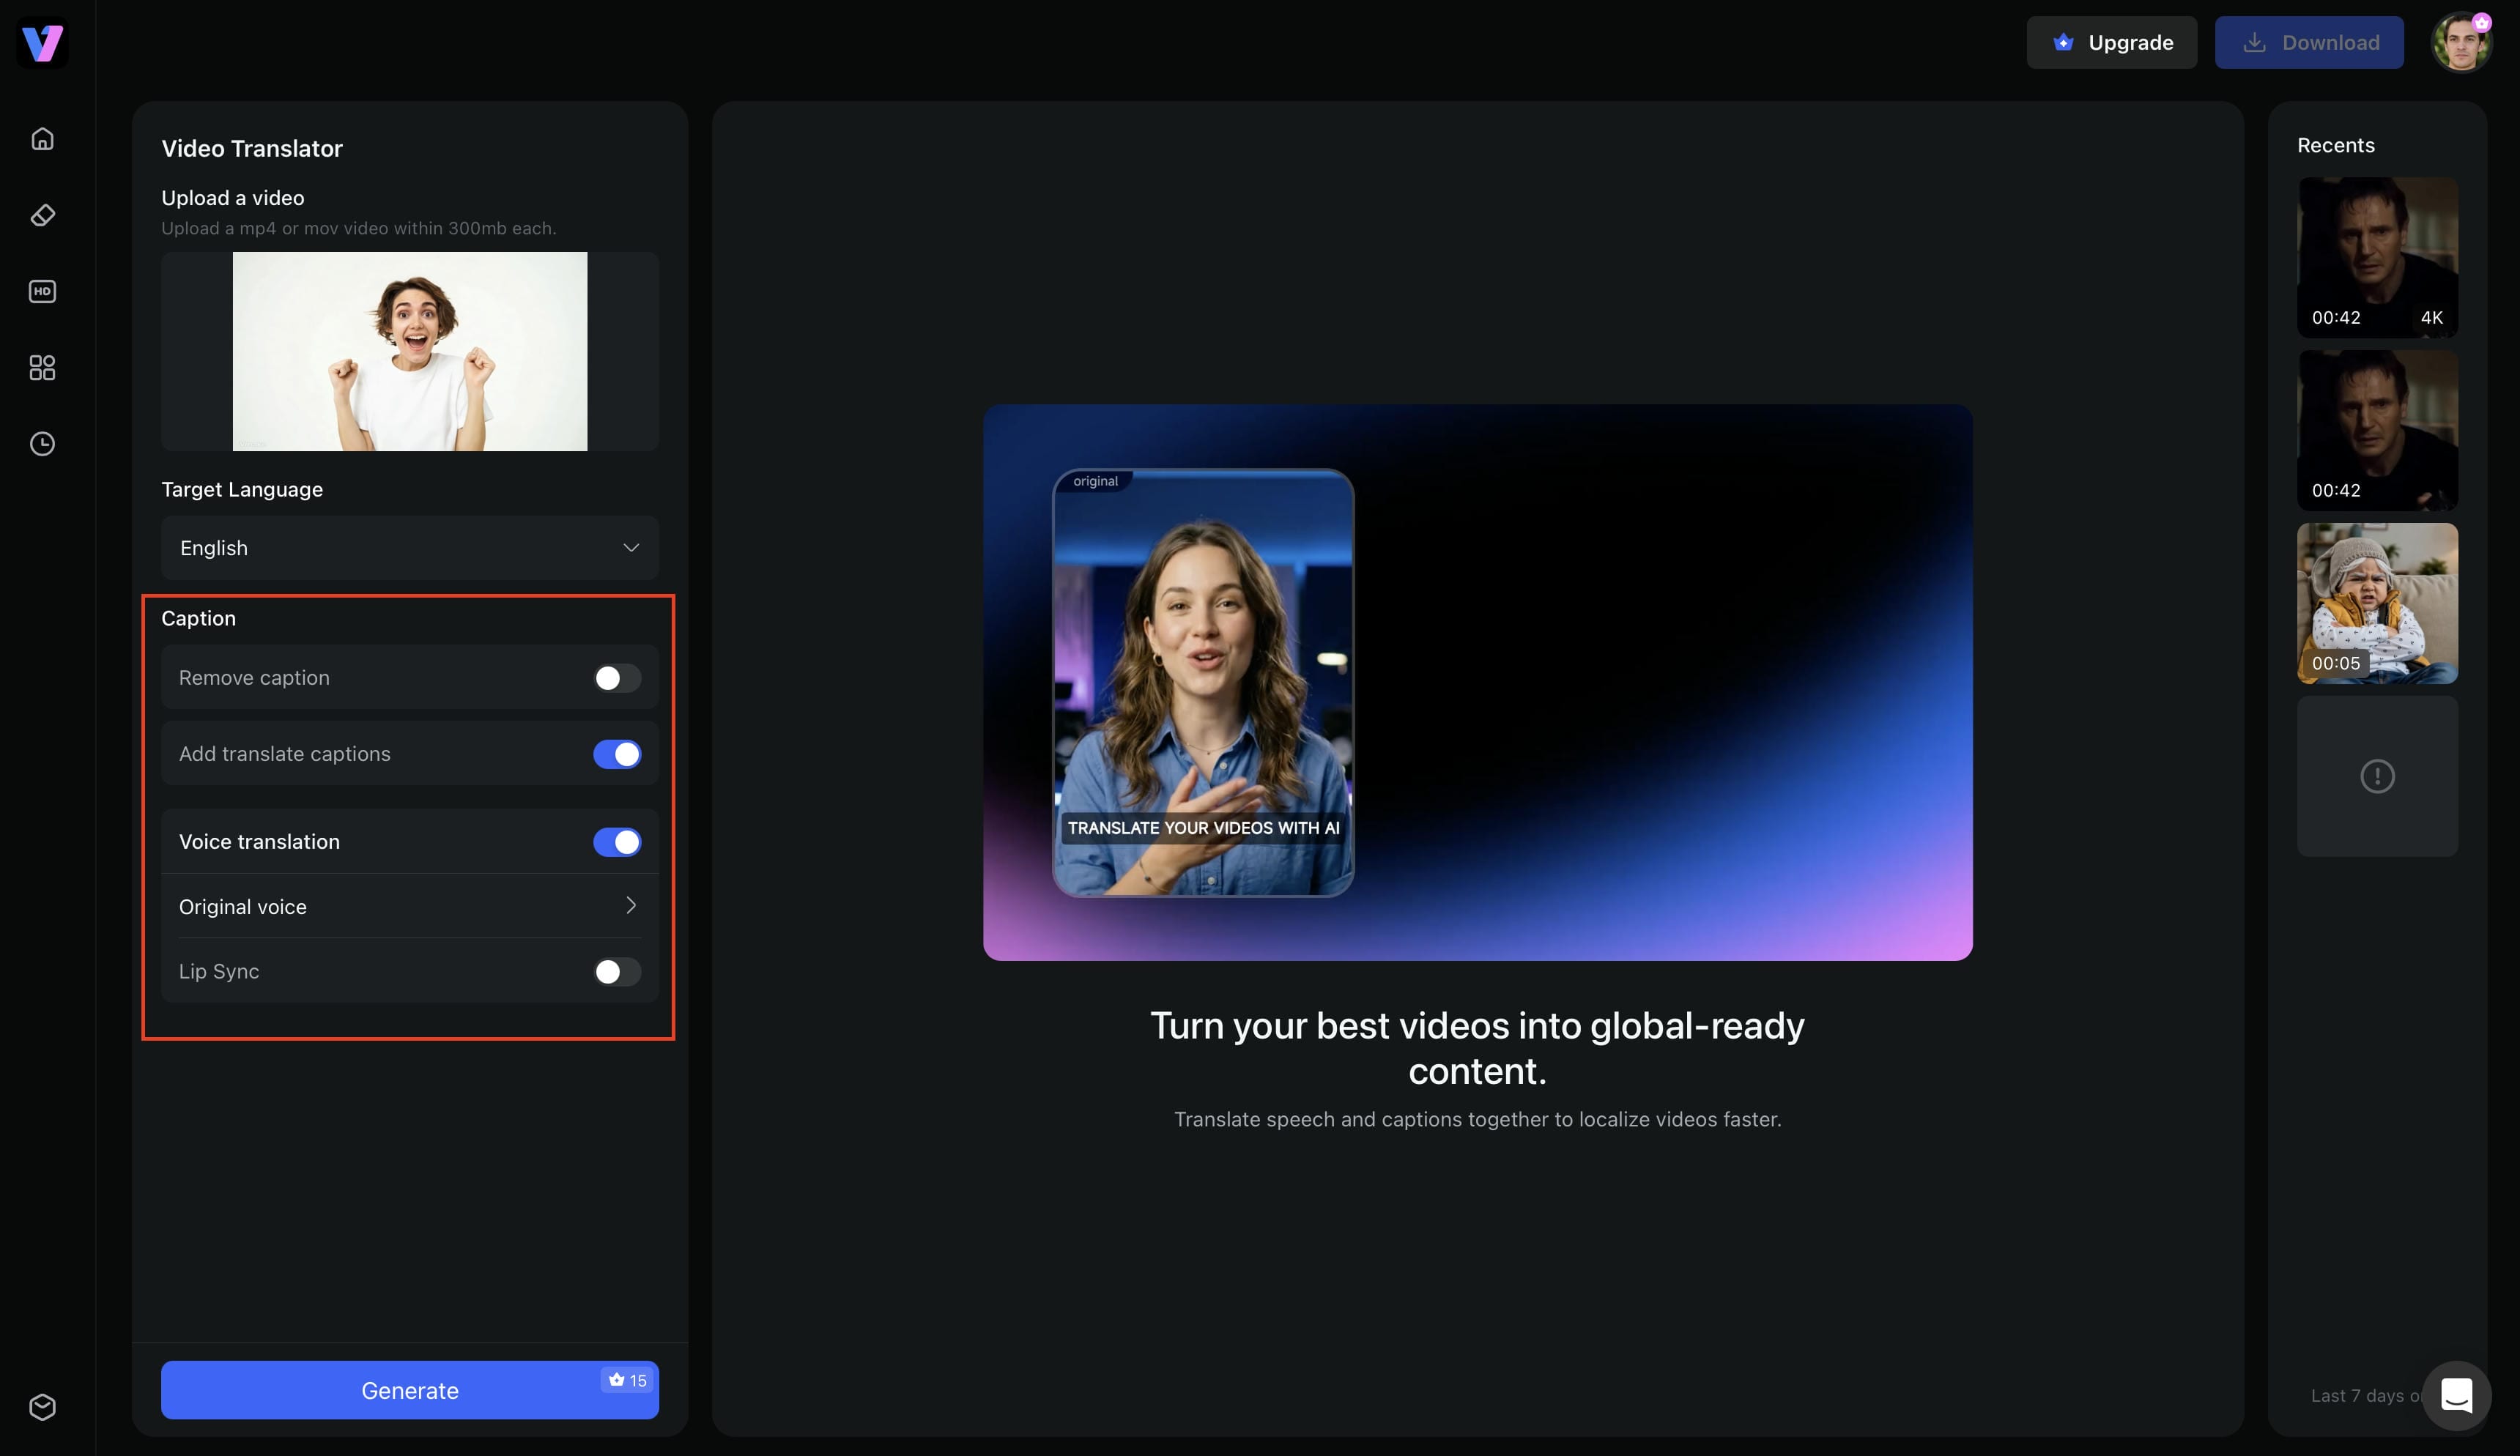This screenshot has width=2520, height=1456.
Task: Open the all tools grid icon
Action: [42, 368]
